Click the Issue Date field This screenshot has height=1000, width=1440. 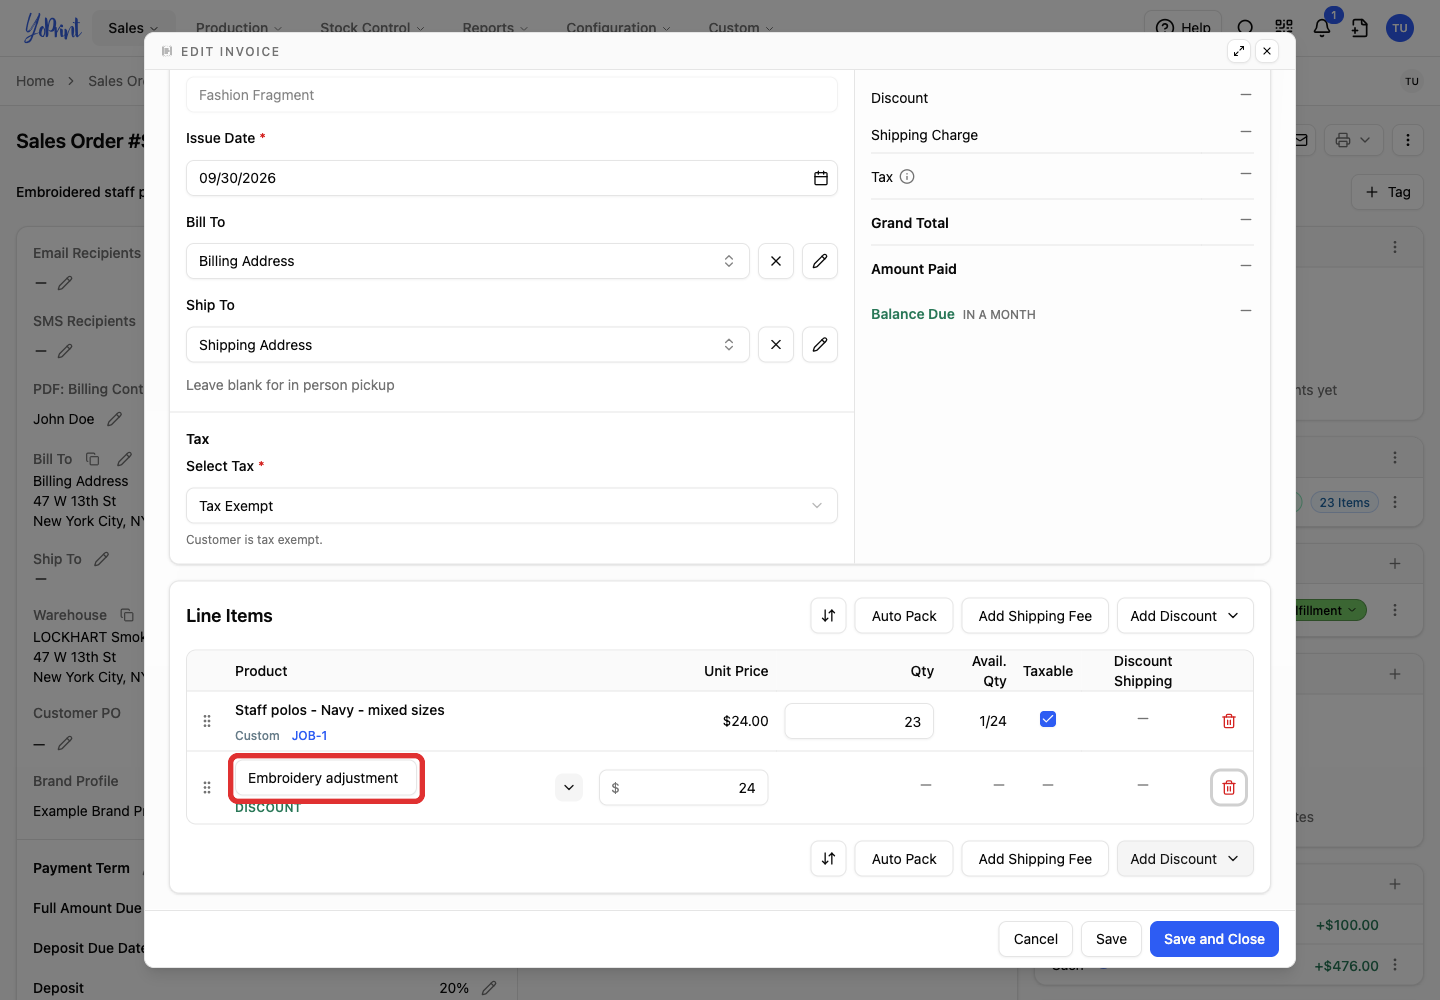tap(512, 178)
